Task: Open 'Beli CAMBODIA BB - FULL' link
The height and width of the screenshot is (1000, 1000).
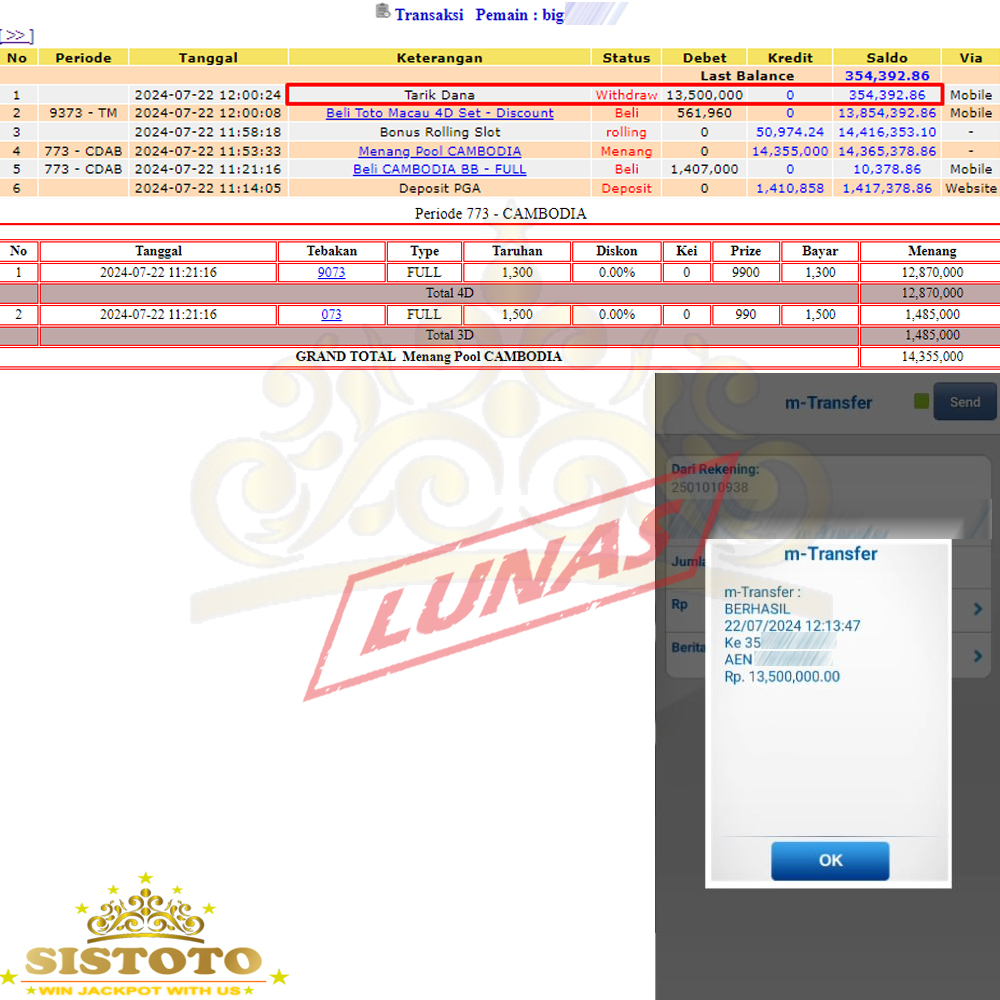Action: tap(439, 170)
